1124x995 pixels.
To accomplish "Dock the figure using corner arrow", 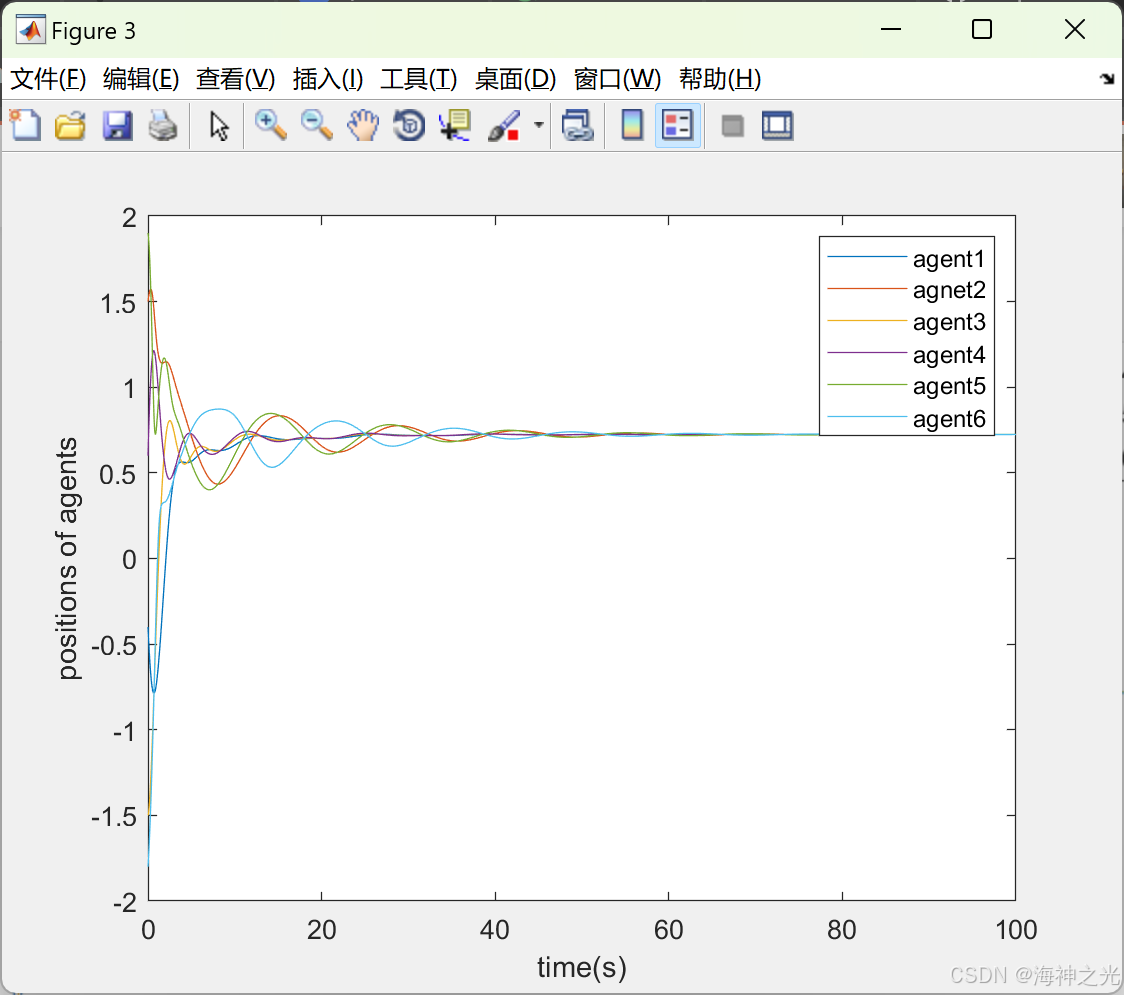I will (1107, 79).
